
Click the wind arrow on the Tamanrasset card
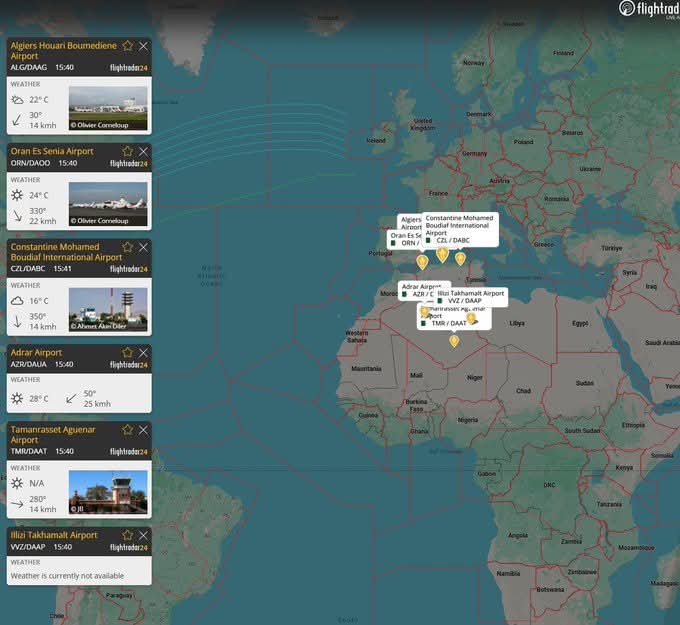click(17, 504)
